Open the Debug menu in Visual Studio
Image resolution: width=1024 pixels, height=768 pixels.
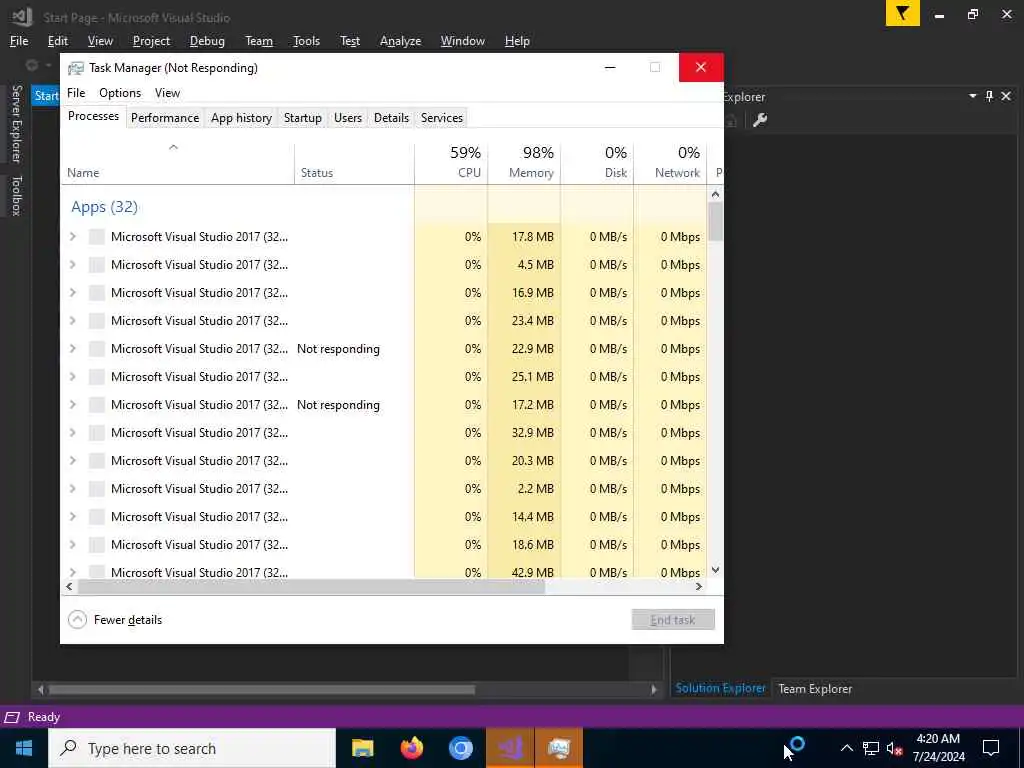click(207, 40)
